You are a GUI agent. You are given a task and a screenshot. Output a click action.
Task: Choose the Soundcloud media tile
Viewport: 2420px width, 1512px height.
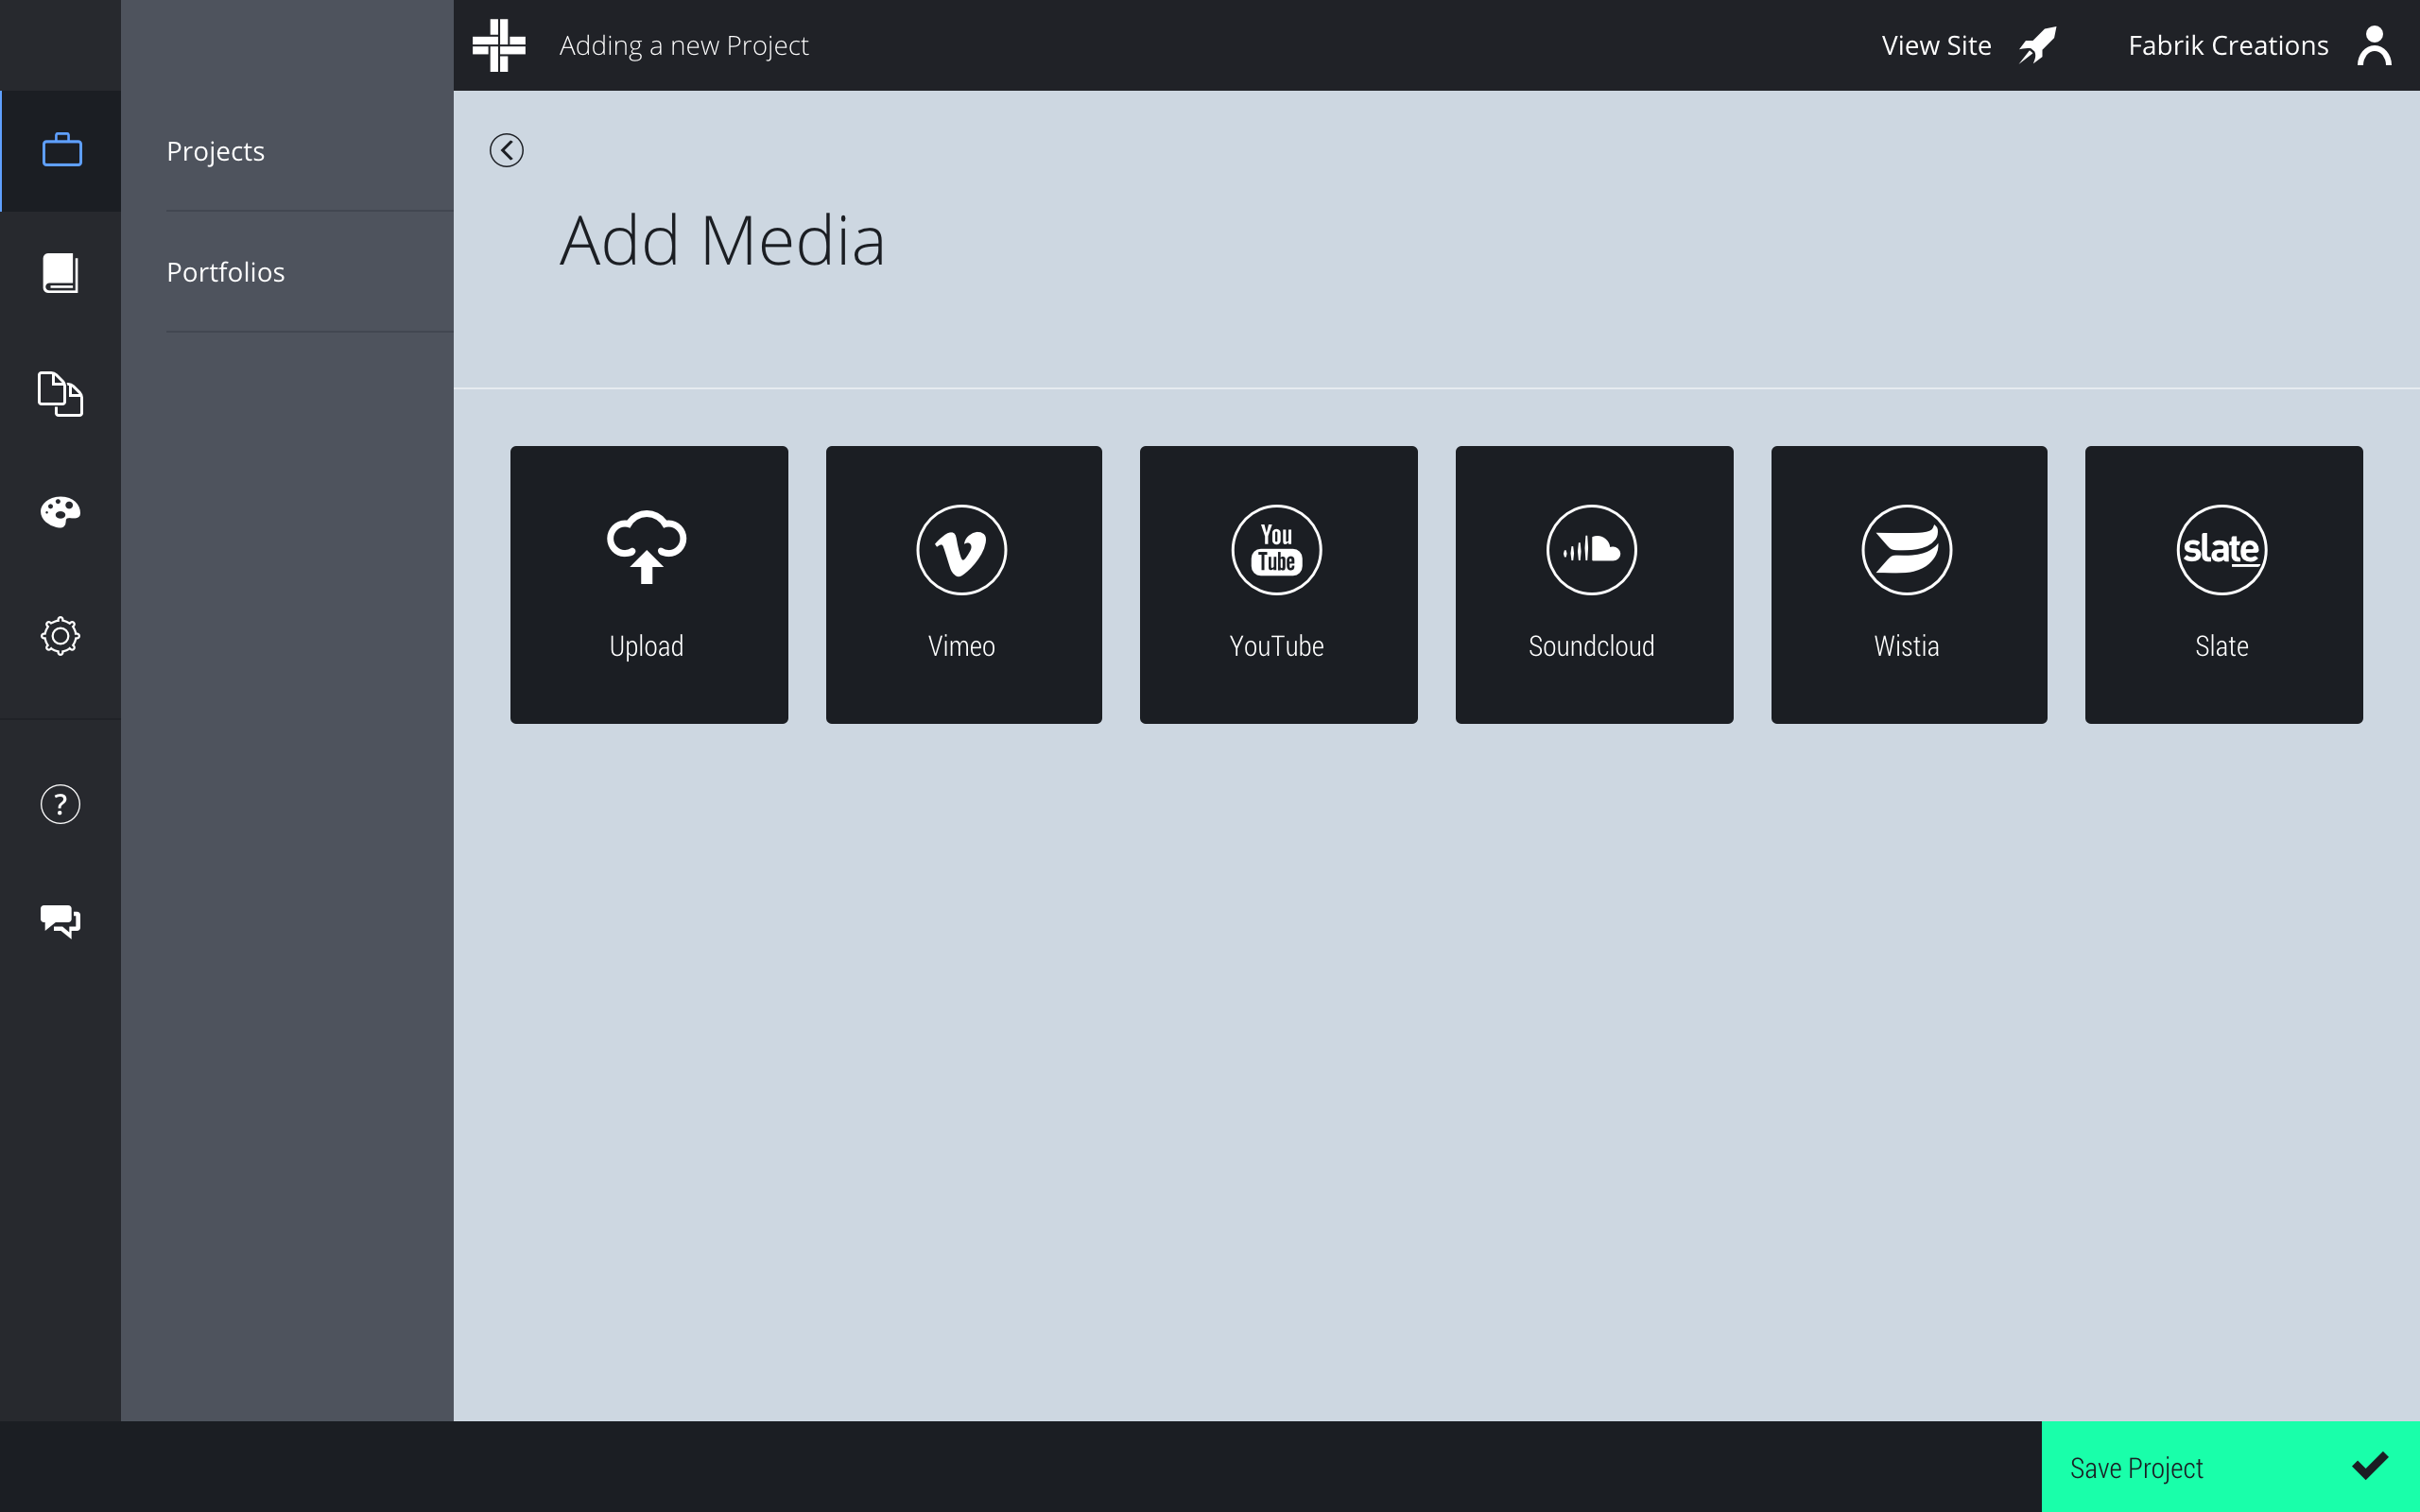pos(1593,584)
